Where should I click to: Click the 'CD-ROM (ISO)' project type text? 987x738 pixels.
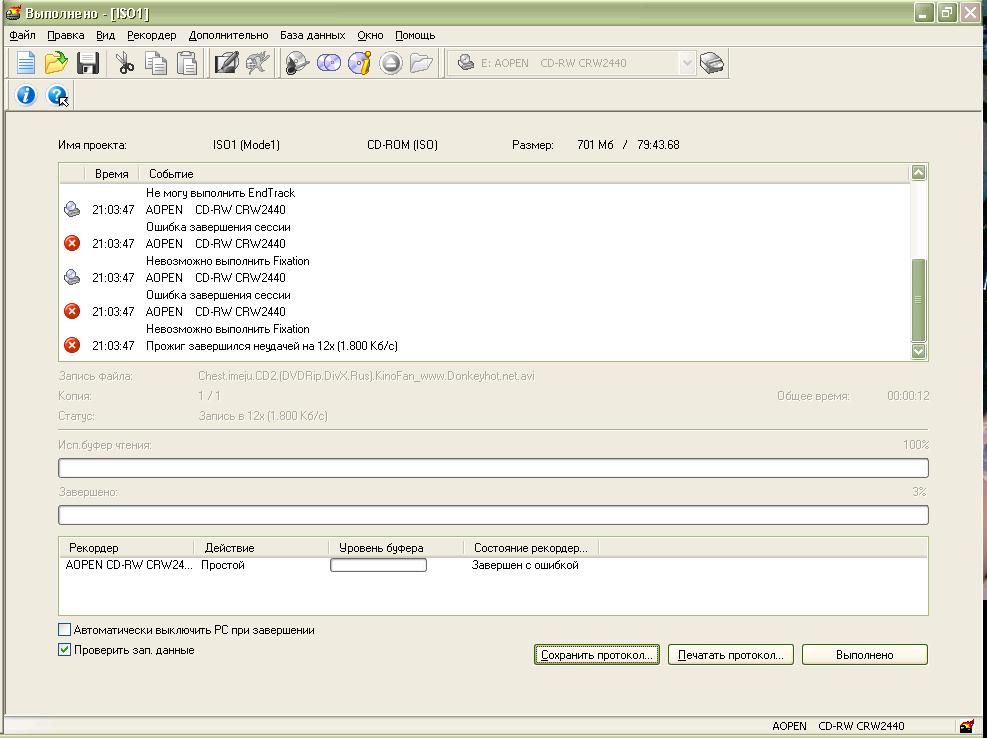(402, 145)
